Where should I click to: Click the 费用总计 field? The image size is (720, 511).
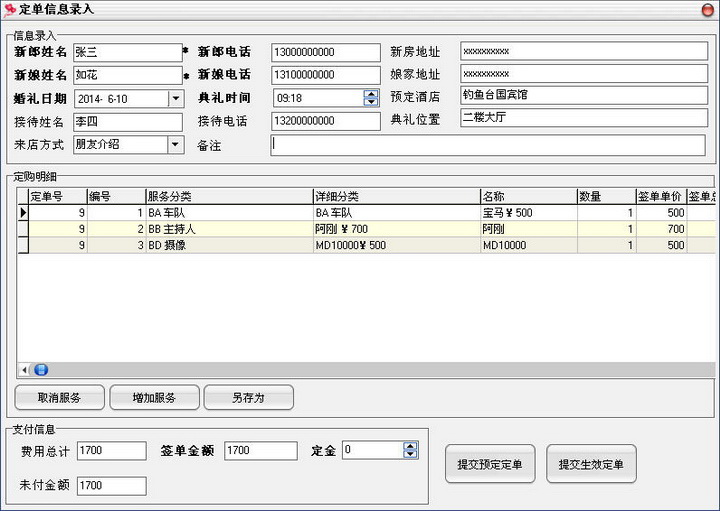point(112,450)
